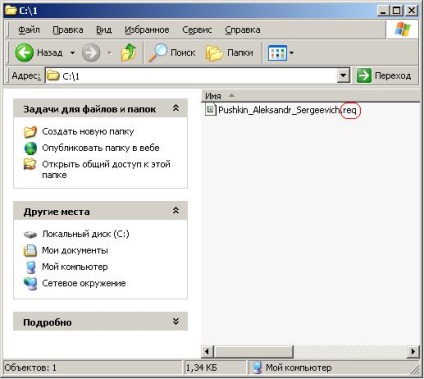Click the green Back arrow icon
Viewport: 424px width, 379px height.
tap(24, 53)
